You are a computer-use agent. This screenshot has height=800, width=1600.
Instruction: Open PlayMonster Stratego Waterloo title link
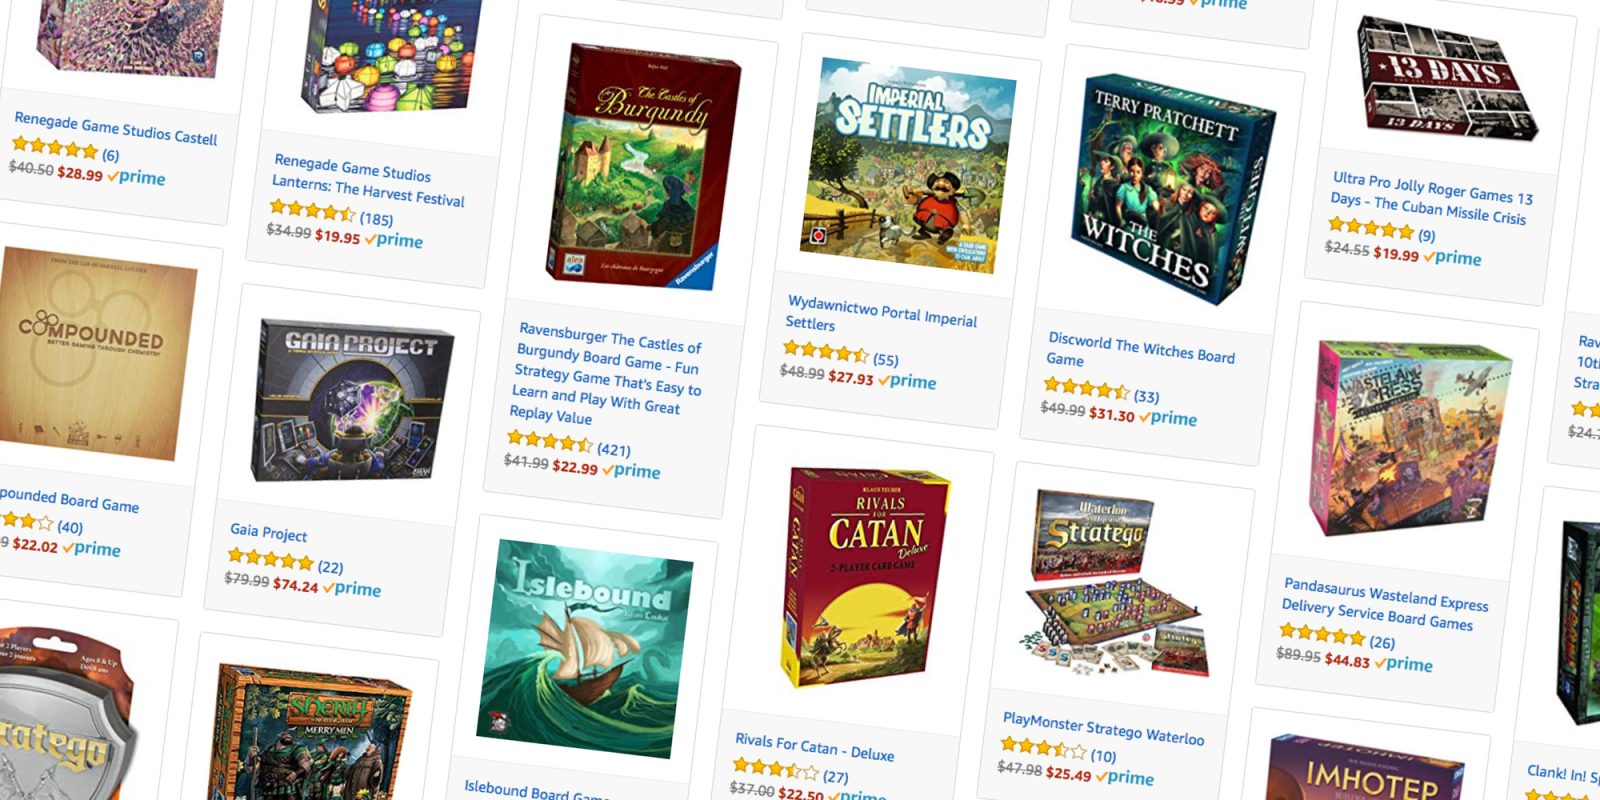coord(1103,729)
